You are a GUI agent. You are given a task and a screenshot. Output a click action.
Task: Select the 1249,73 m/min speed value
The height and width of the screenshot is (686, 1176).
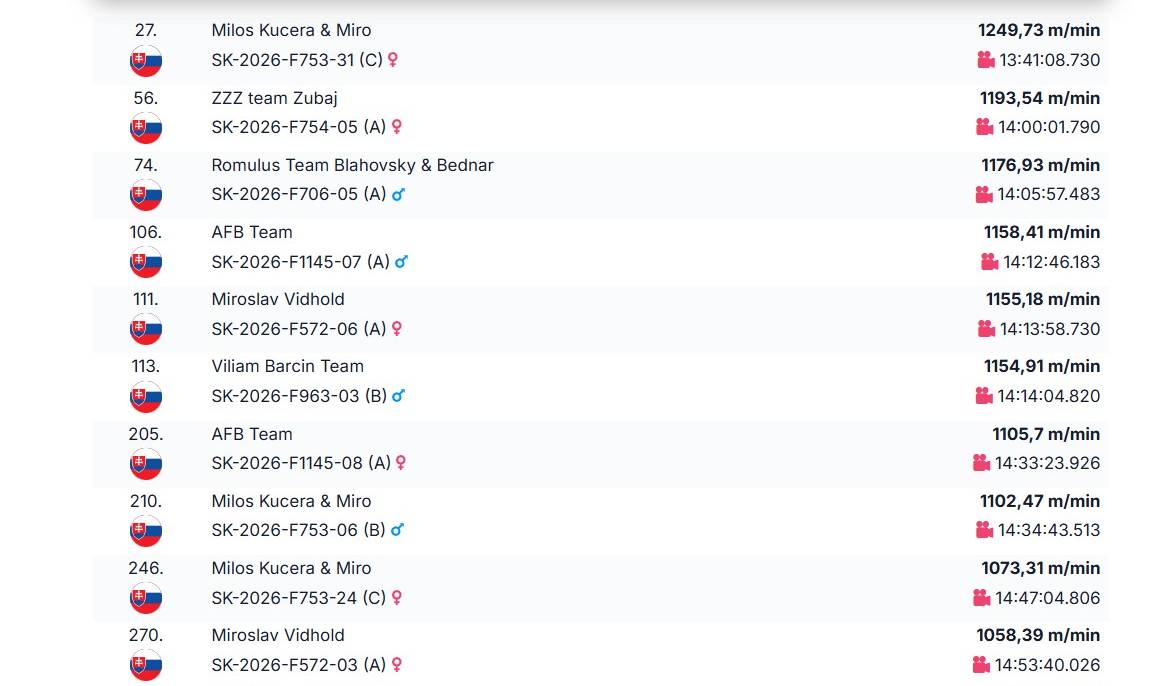click(1039, 31)
